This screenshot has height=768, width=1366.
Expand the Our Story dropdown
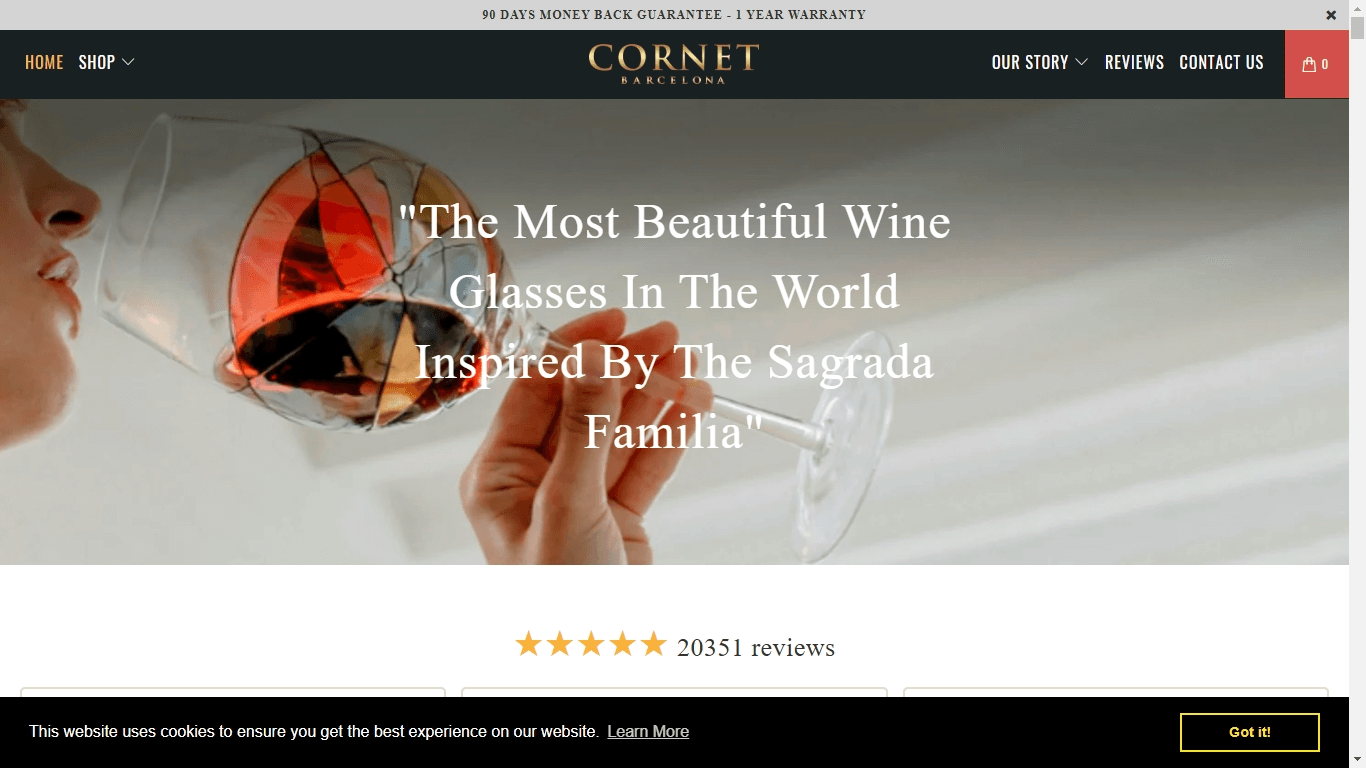(x=1040, y=62)
